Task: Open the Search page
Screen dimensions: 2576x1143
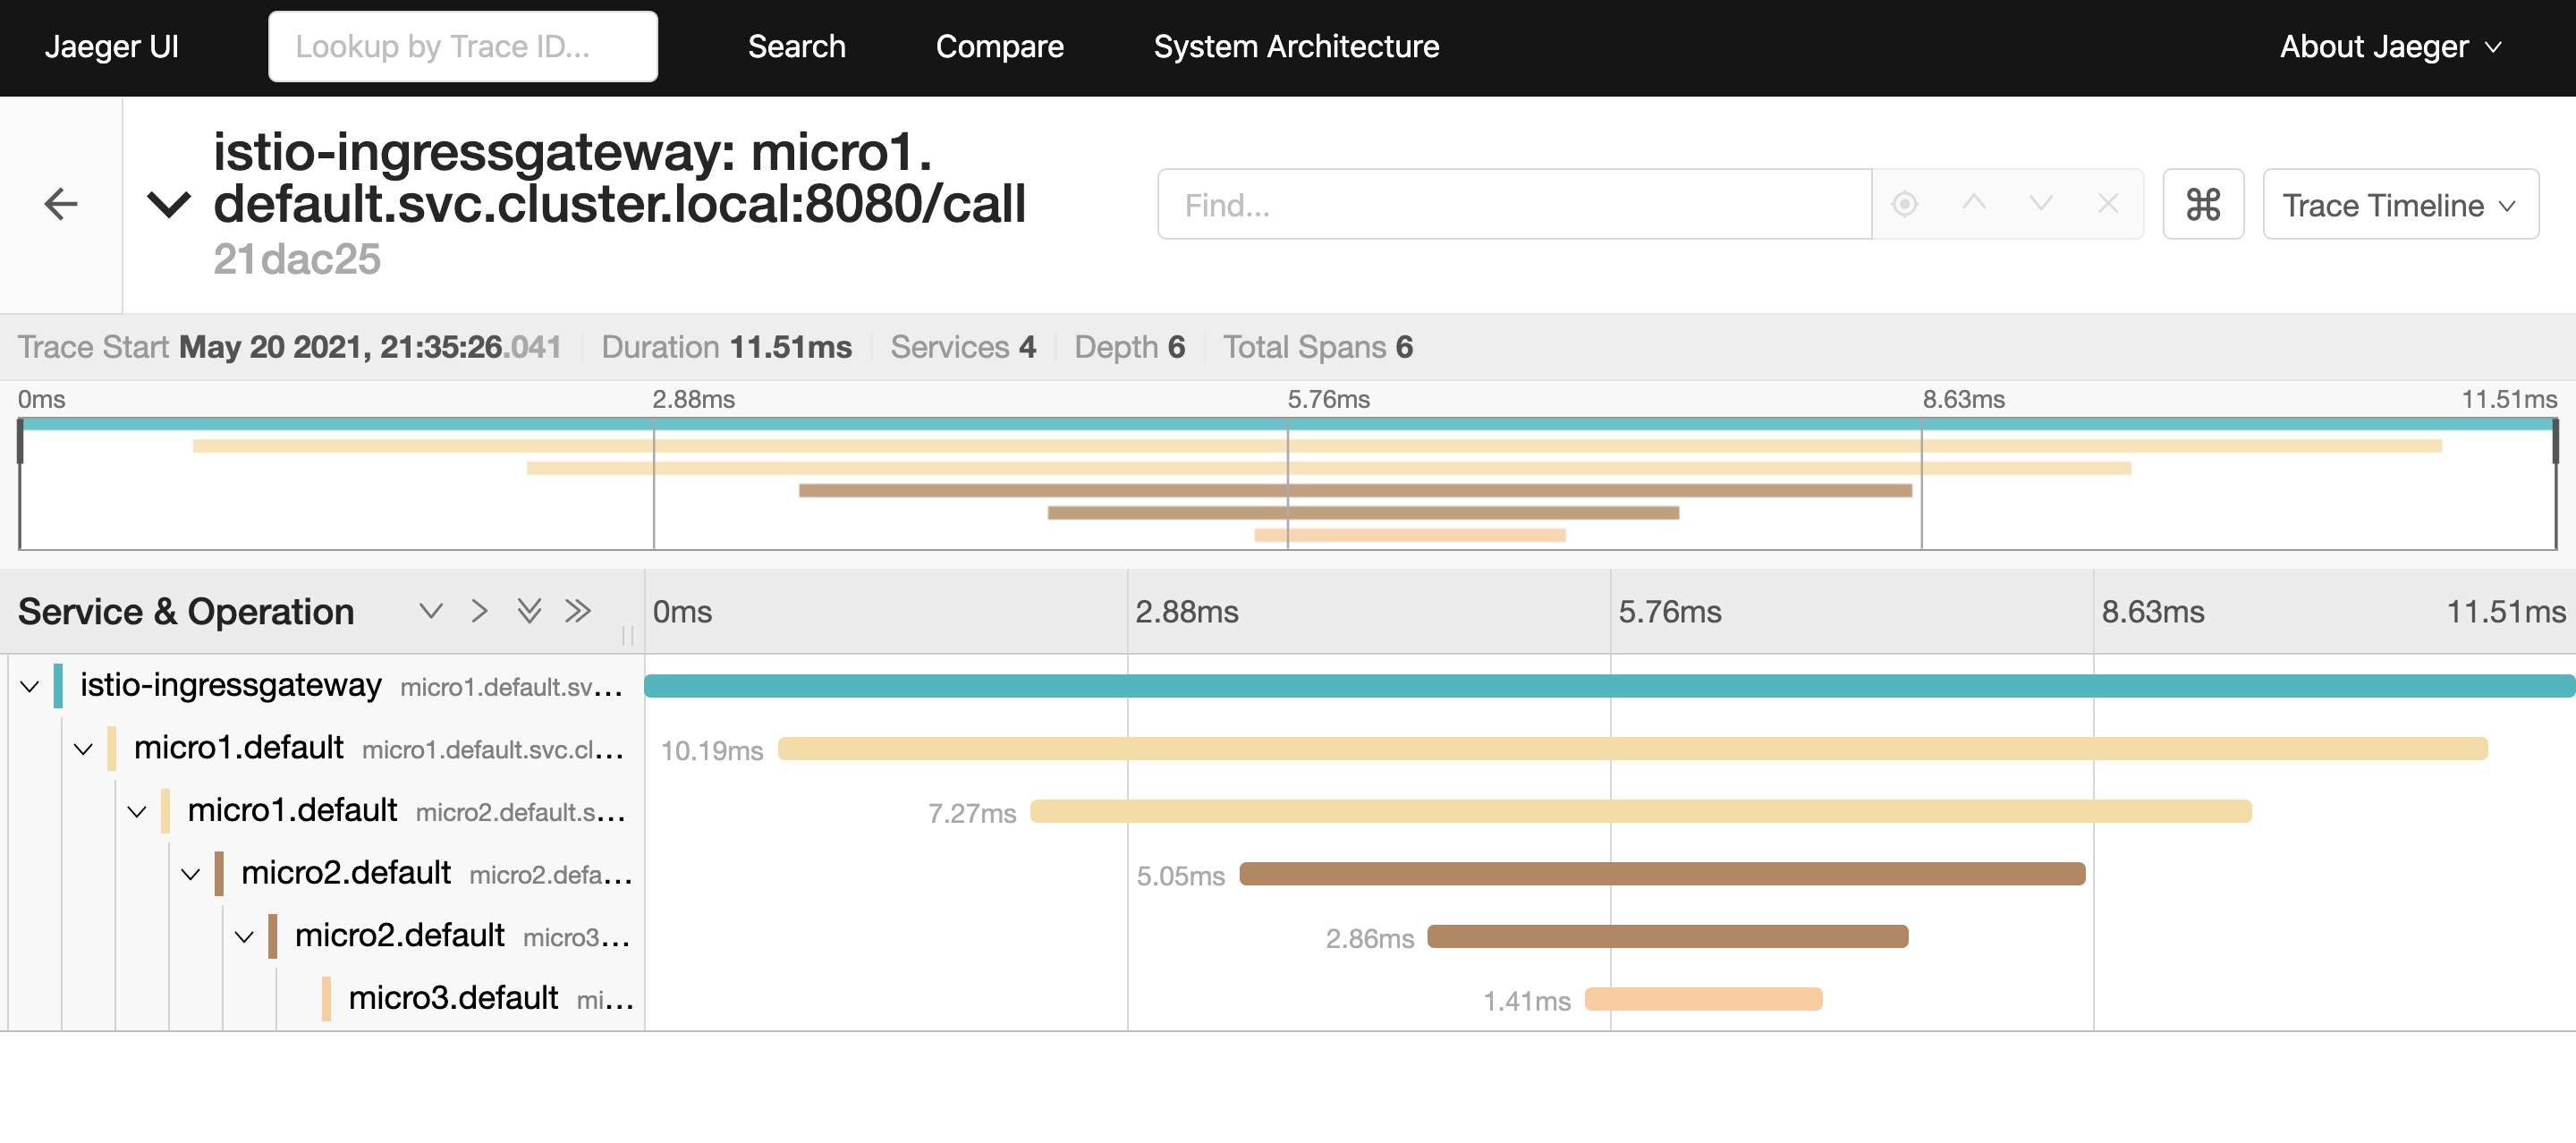Action: point(796,46)
